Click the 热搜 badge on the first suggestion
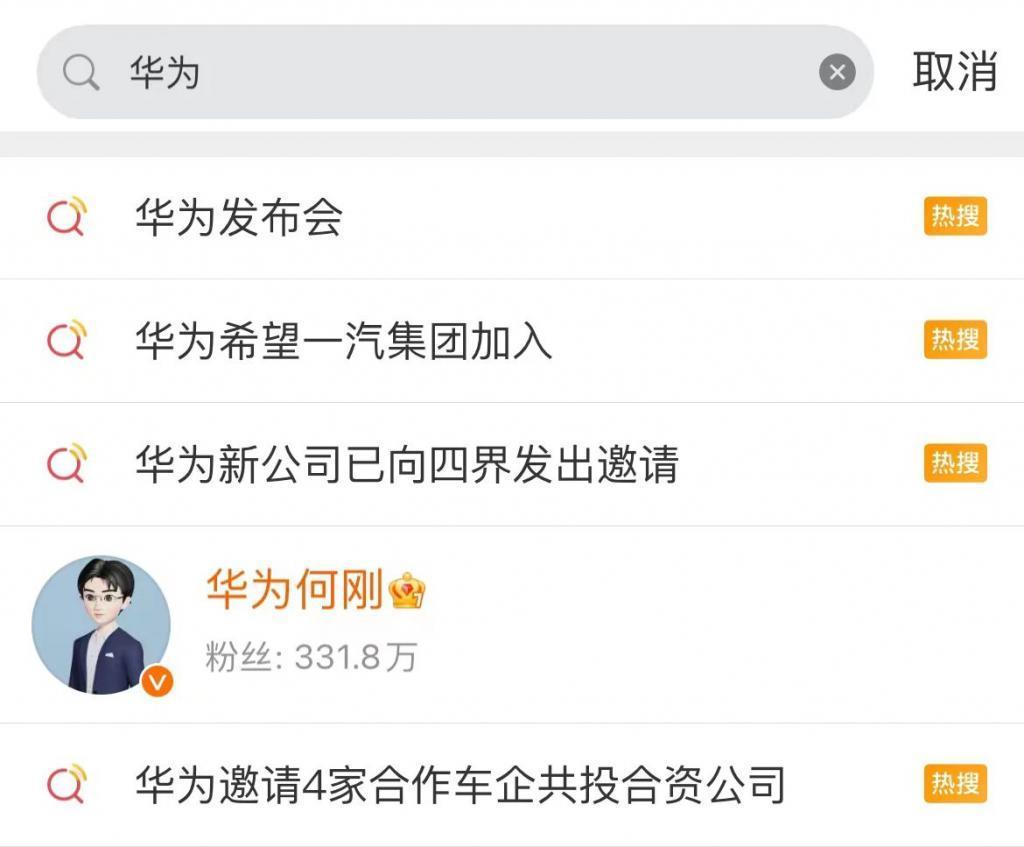Screen dimensions: 1024x847 [957, 215]
